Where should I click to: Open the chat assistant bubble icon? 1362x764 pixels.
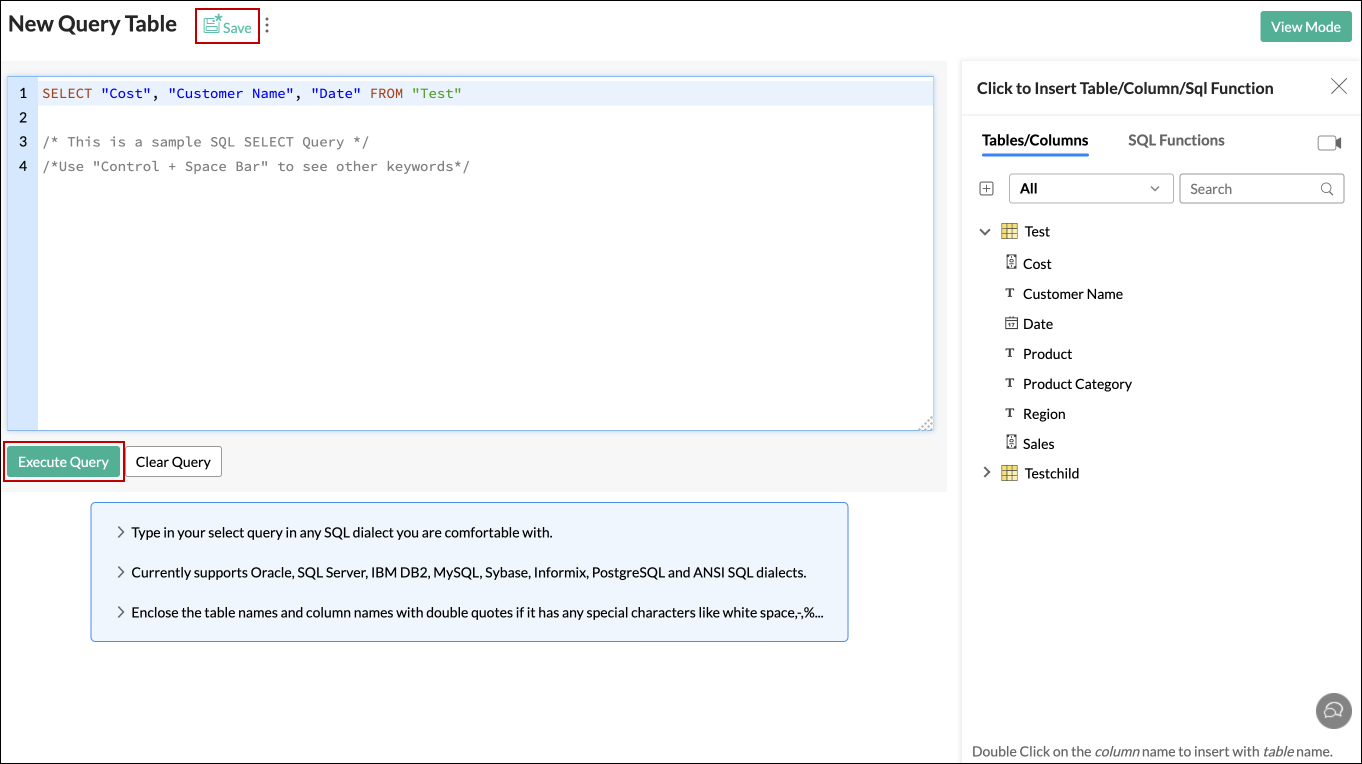tap(1333, 711)
